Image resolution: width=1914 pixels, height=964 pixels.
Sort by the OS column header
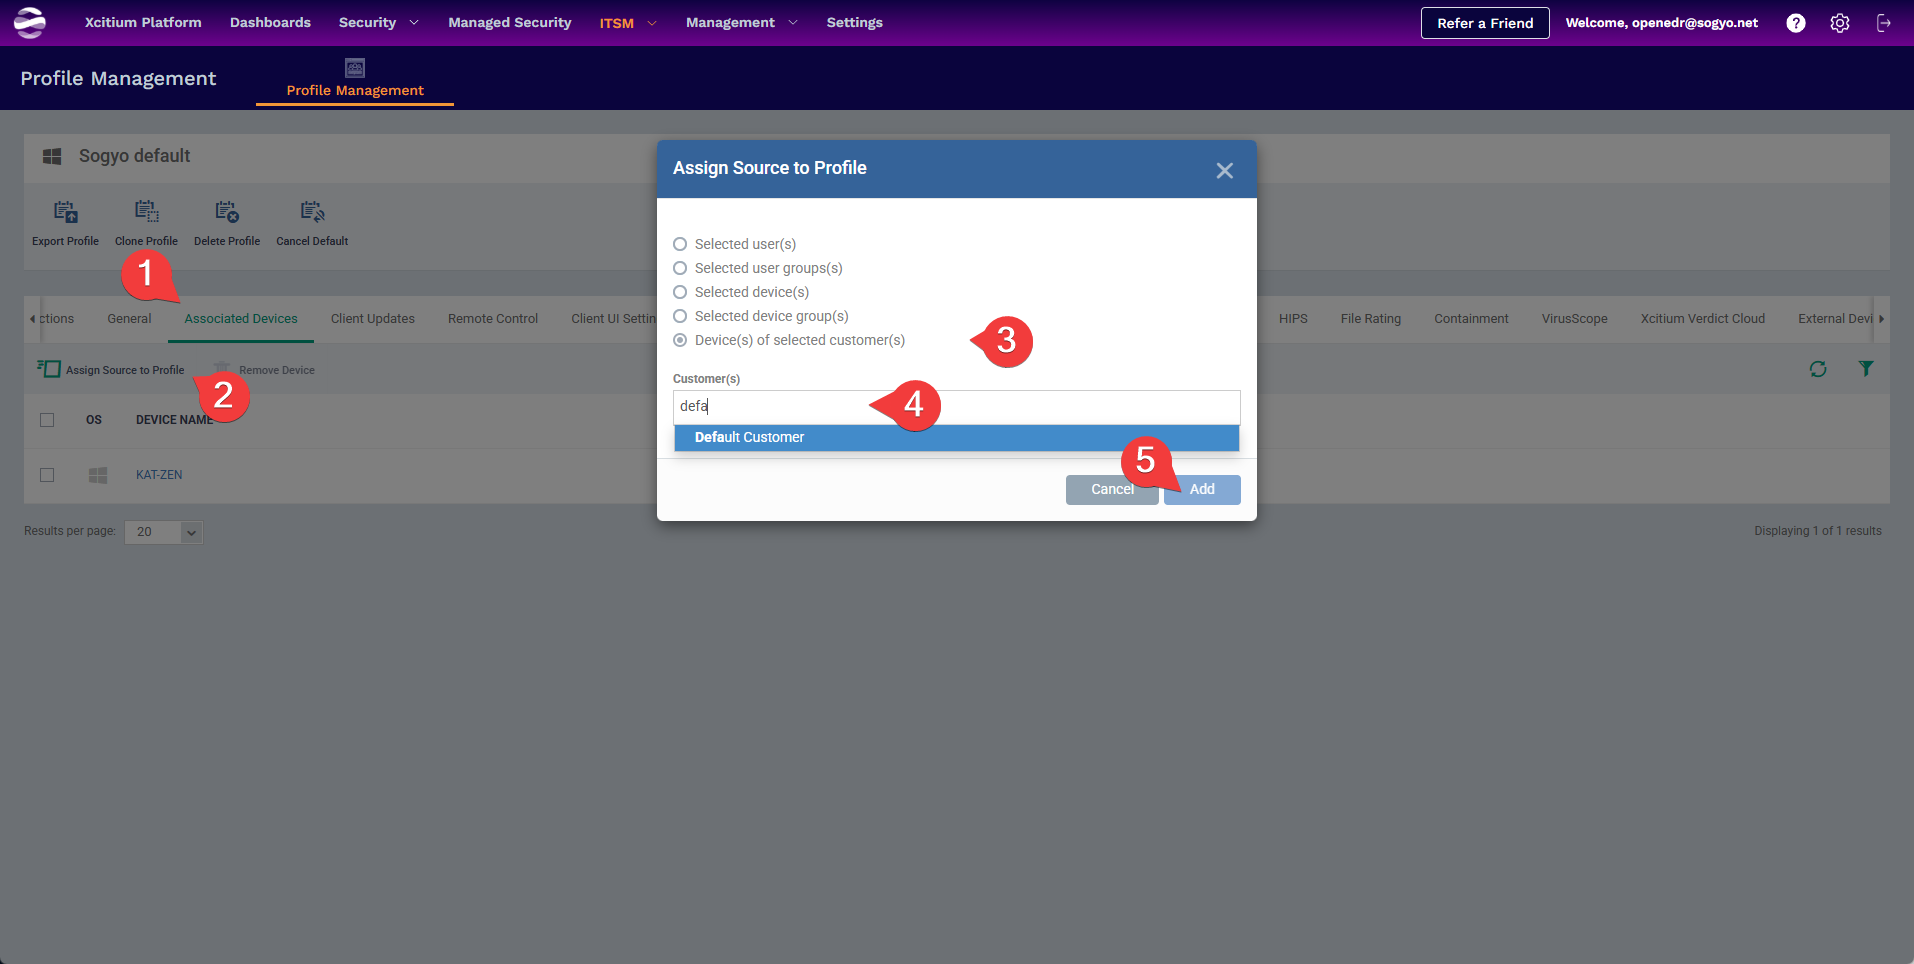point(94,420)
